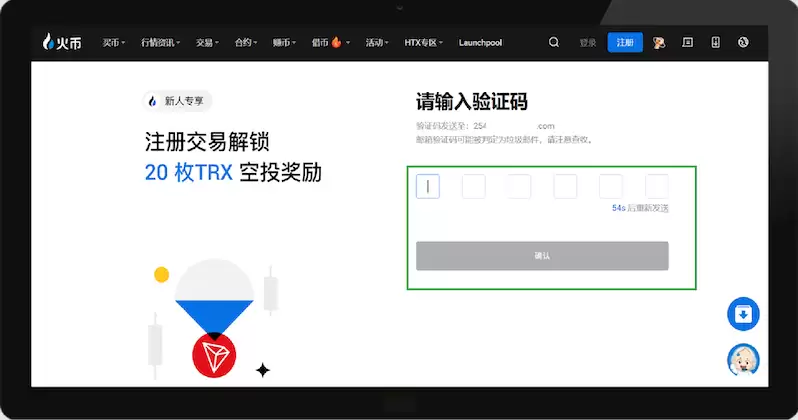This screenshot has height=420, width=798.
Task: Select the last verification code digit box
Action: click(x=656, y=186)
